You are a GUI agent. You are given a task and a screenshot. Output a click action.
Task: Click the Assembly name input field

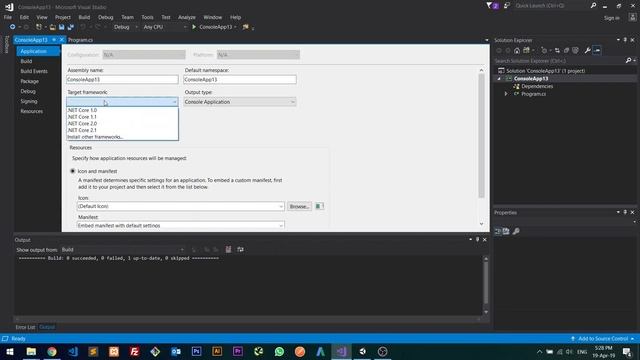[122, 80]
